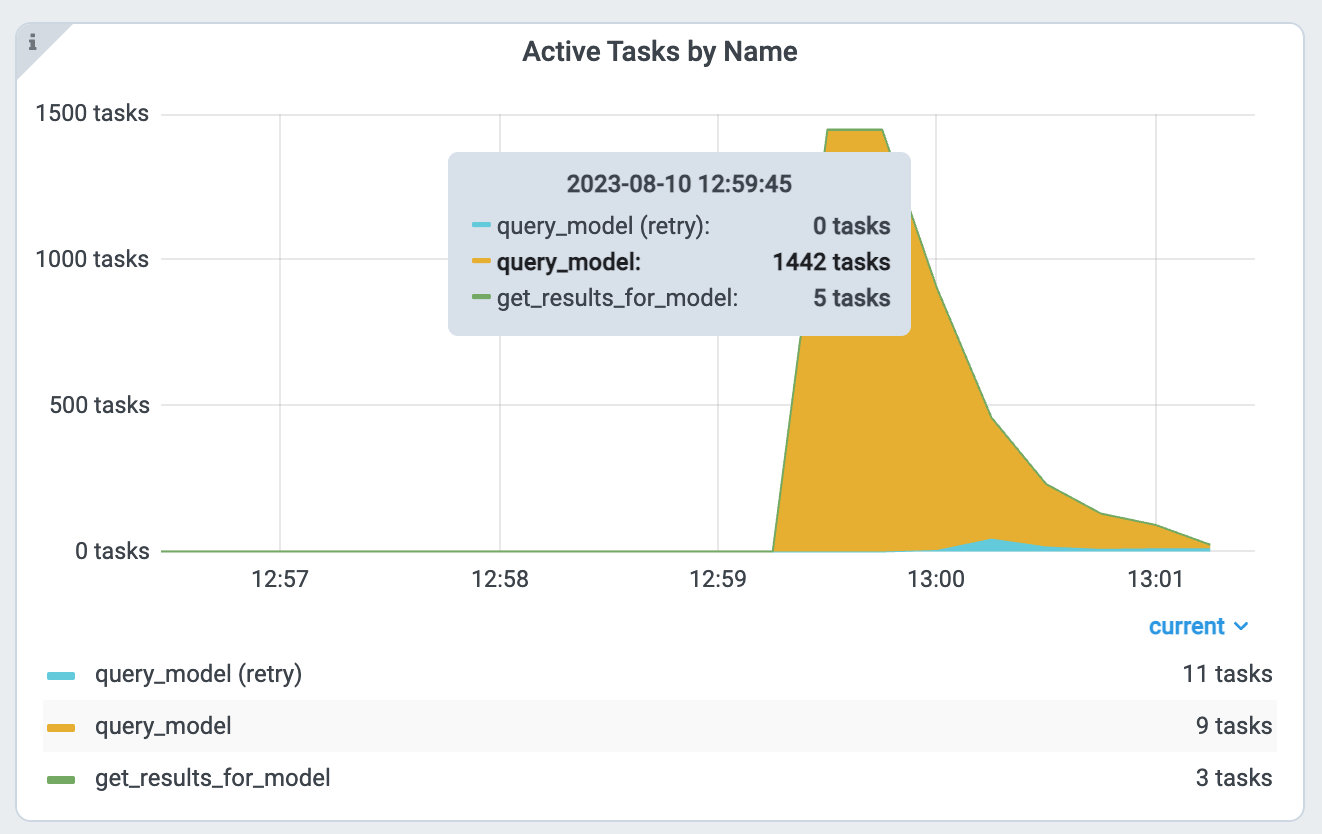1322x834 pixels.
Task: Toggle the query_model legend series
Action: click(x=163, y=726)
